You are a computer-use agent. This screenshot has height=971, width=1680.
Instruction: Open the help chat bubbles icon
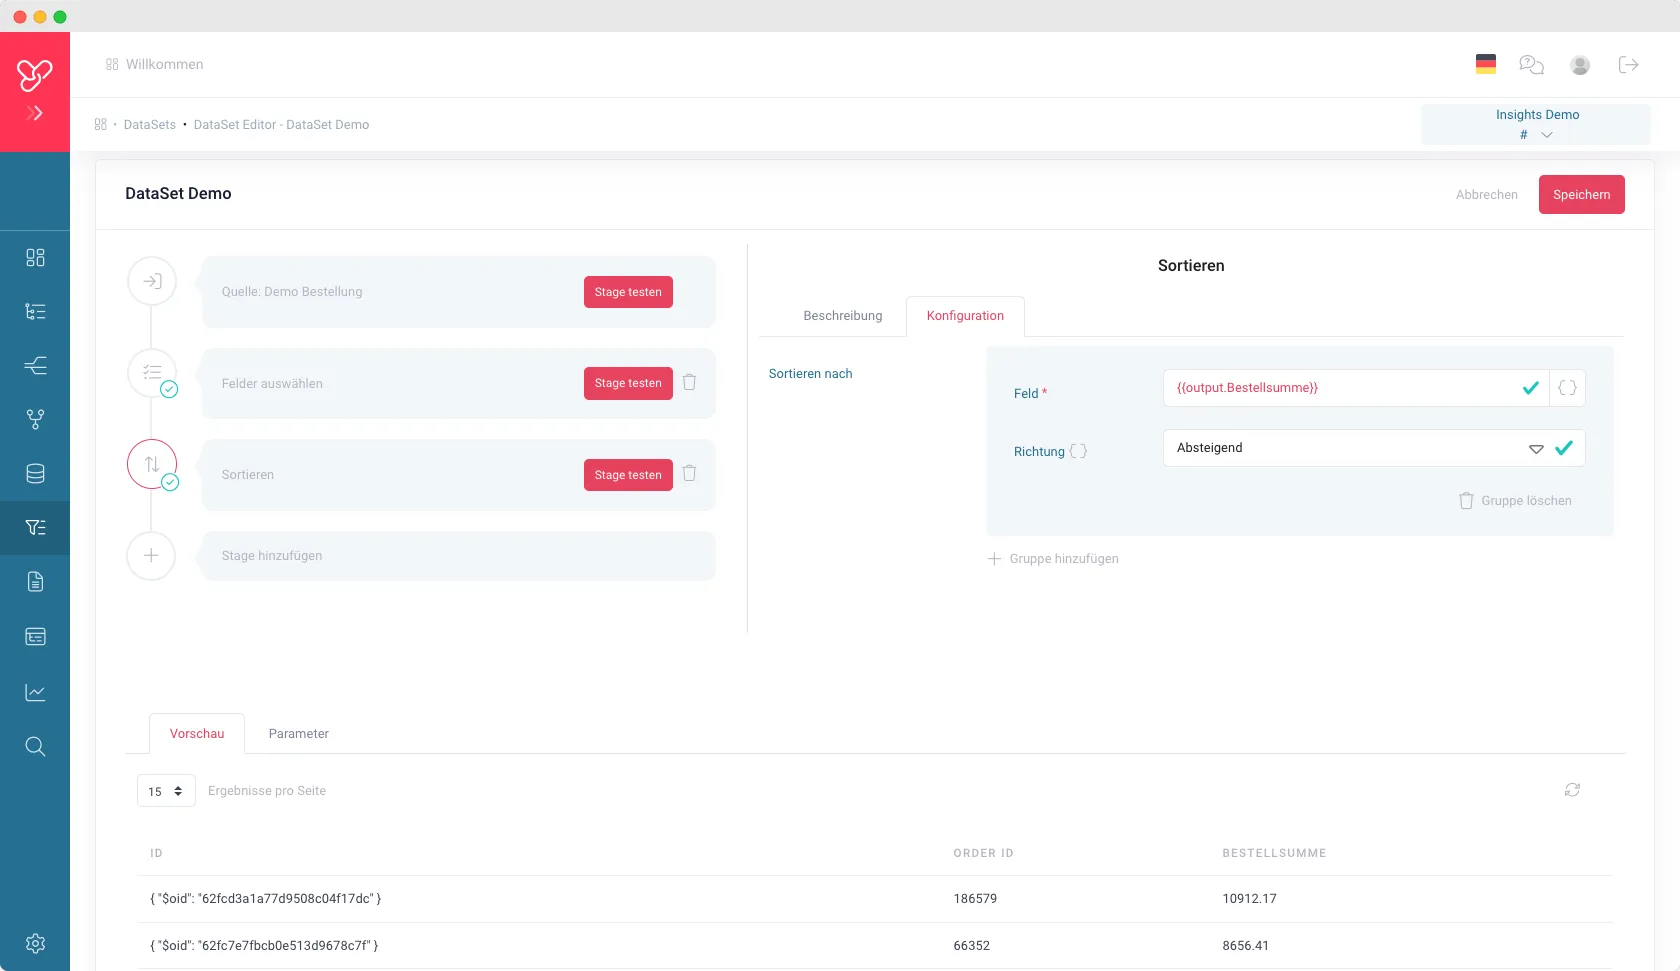click(1531, 65)
